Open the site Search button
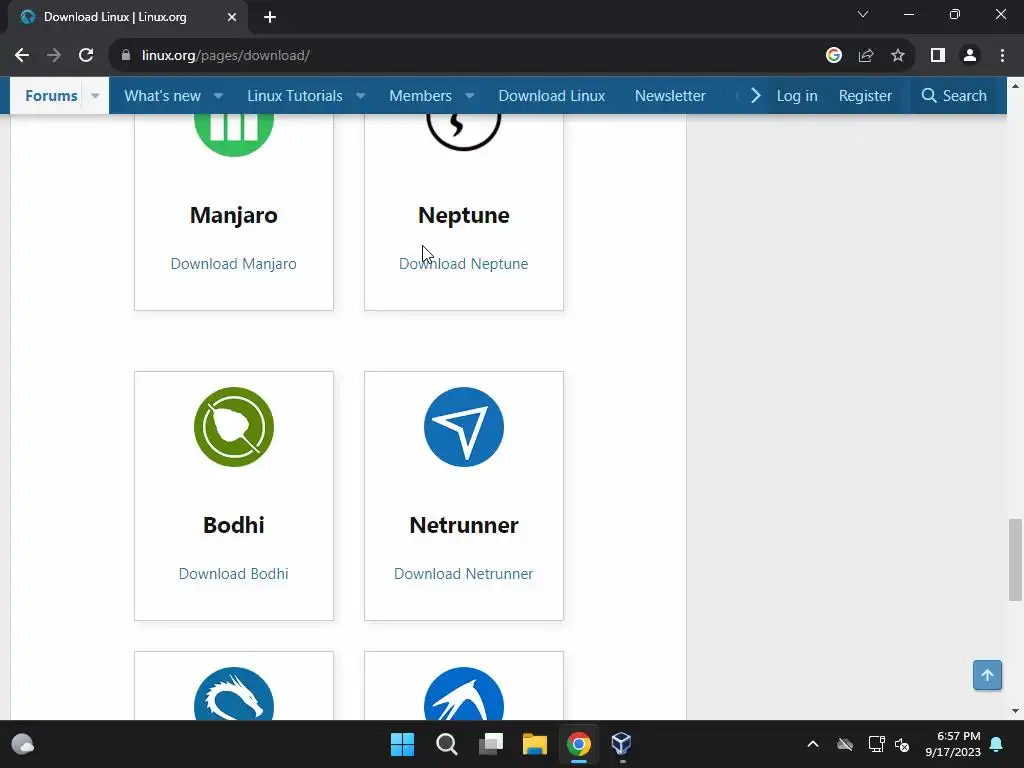The height and width of the screenshot is (768, 1024). [954, 96]
